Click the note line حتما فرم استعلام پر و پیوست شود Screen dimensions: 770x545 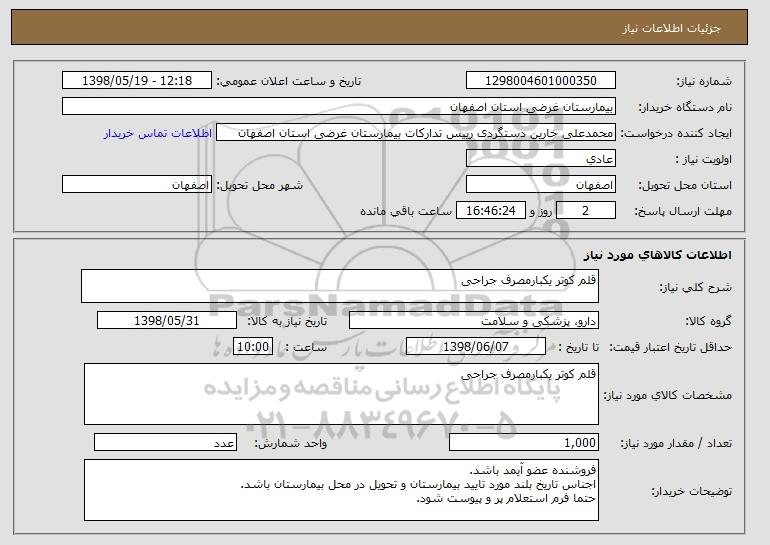click(506, 499)
